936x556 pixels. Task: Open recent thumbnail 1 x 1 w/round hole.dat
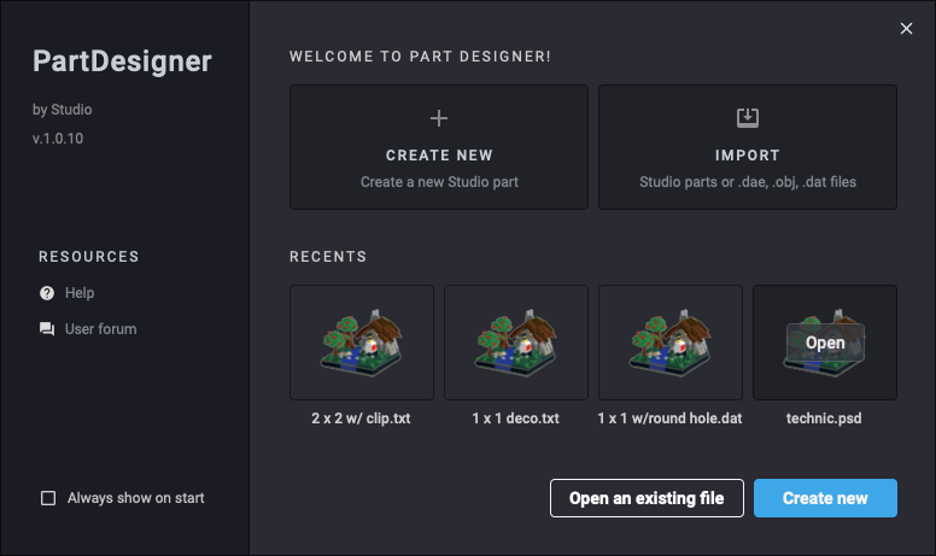coord(670,342)
